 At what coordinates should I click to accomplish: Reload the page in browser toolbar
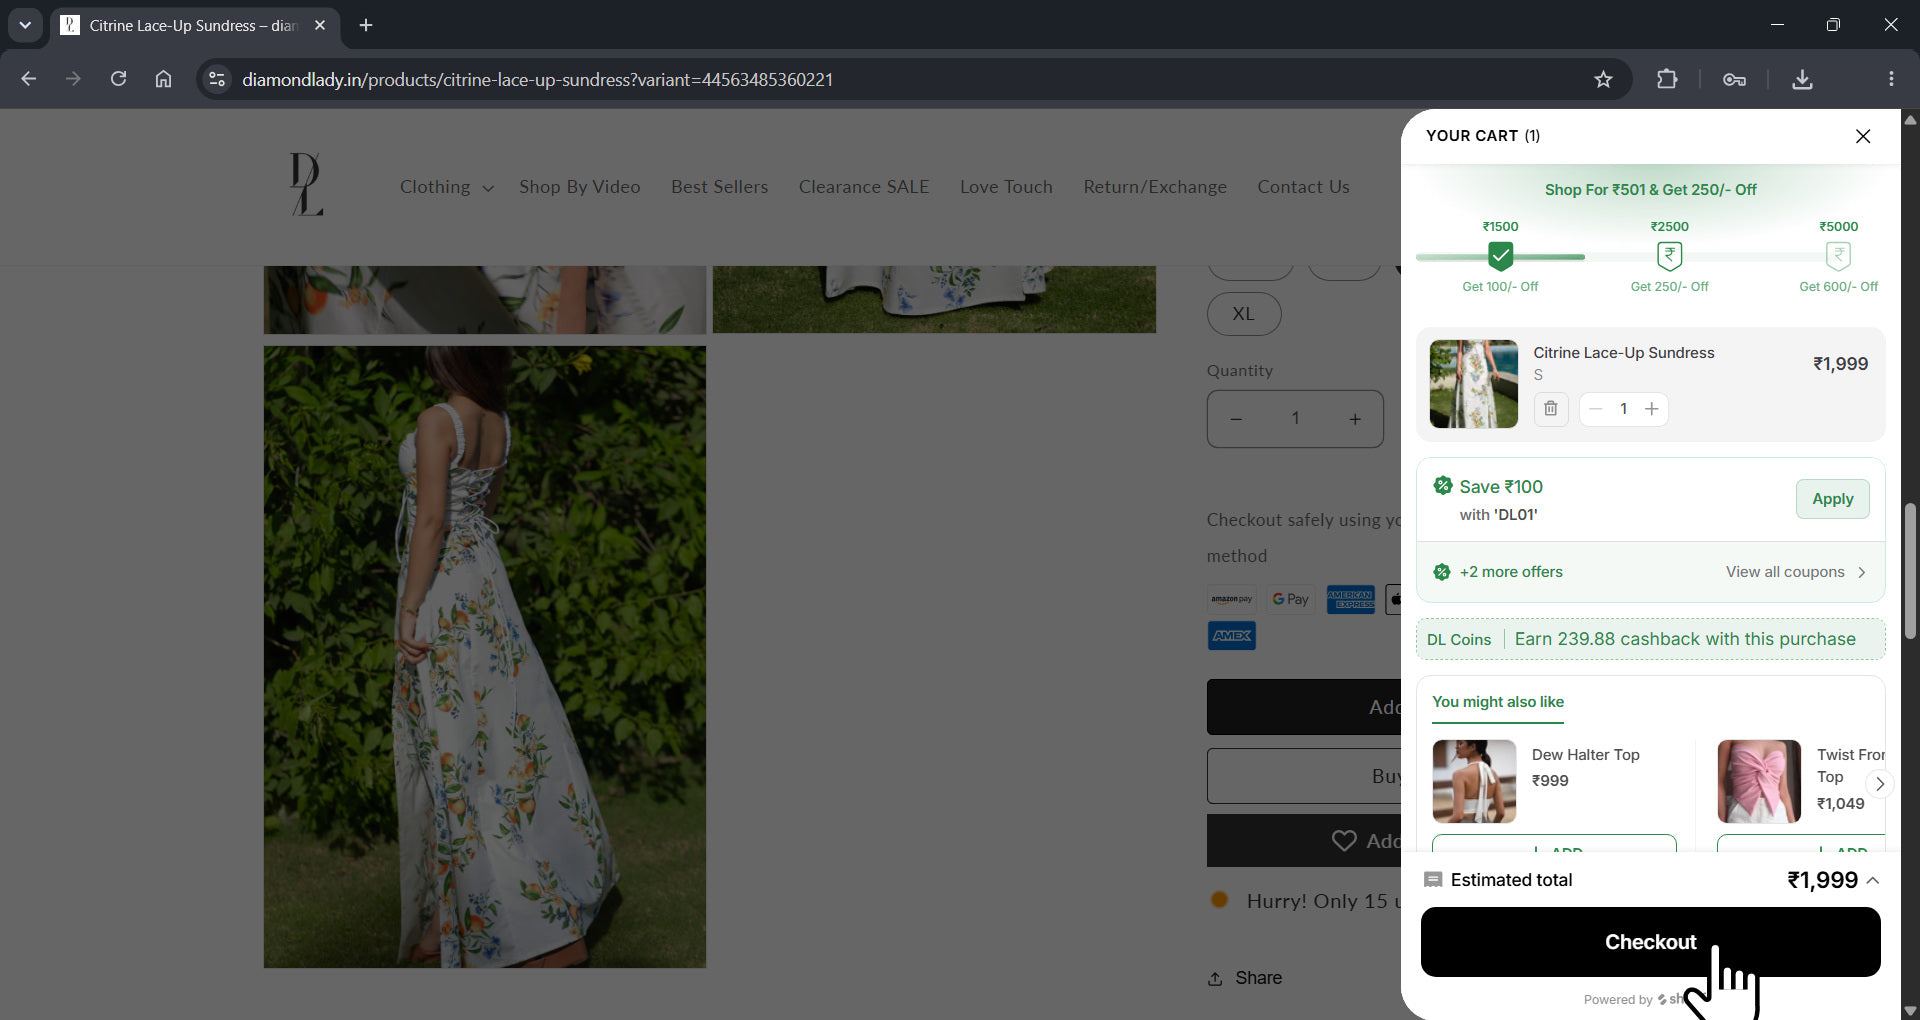coord(118,79)
